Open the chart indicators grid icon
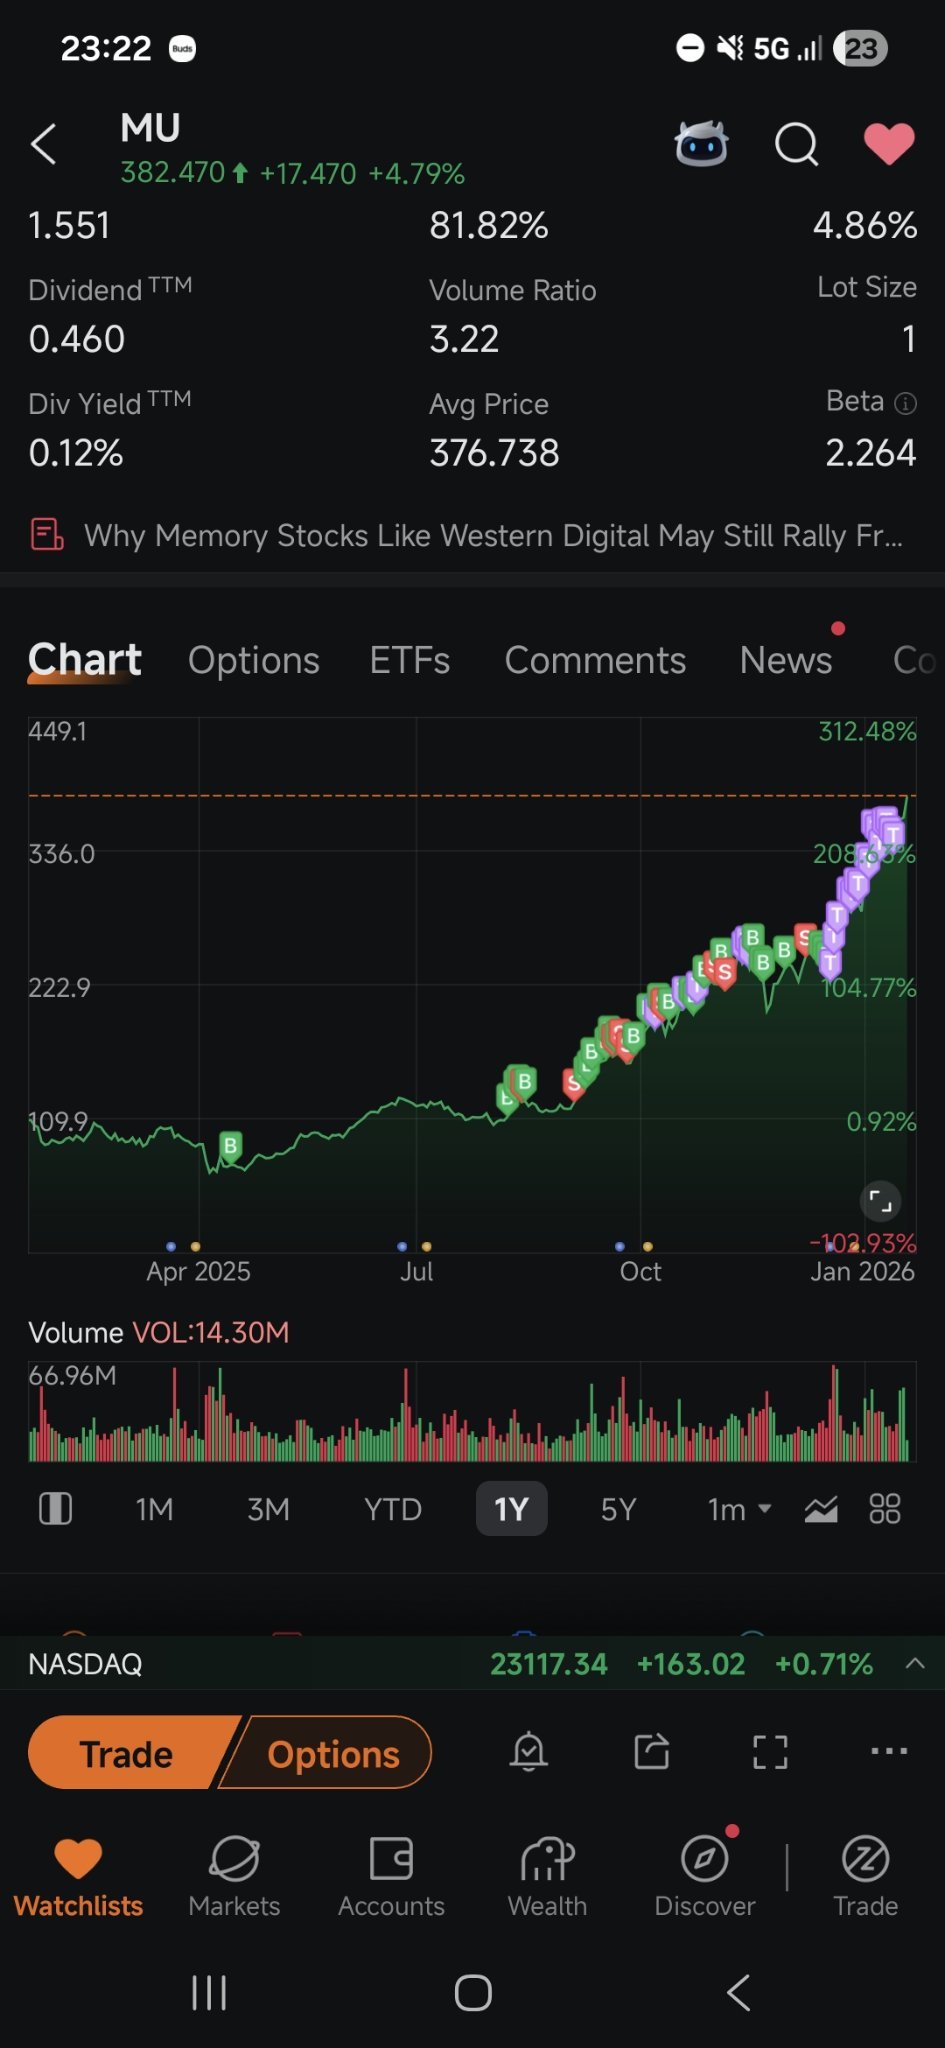 click(x=885, y=1508)
